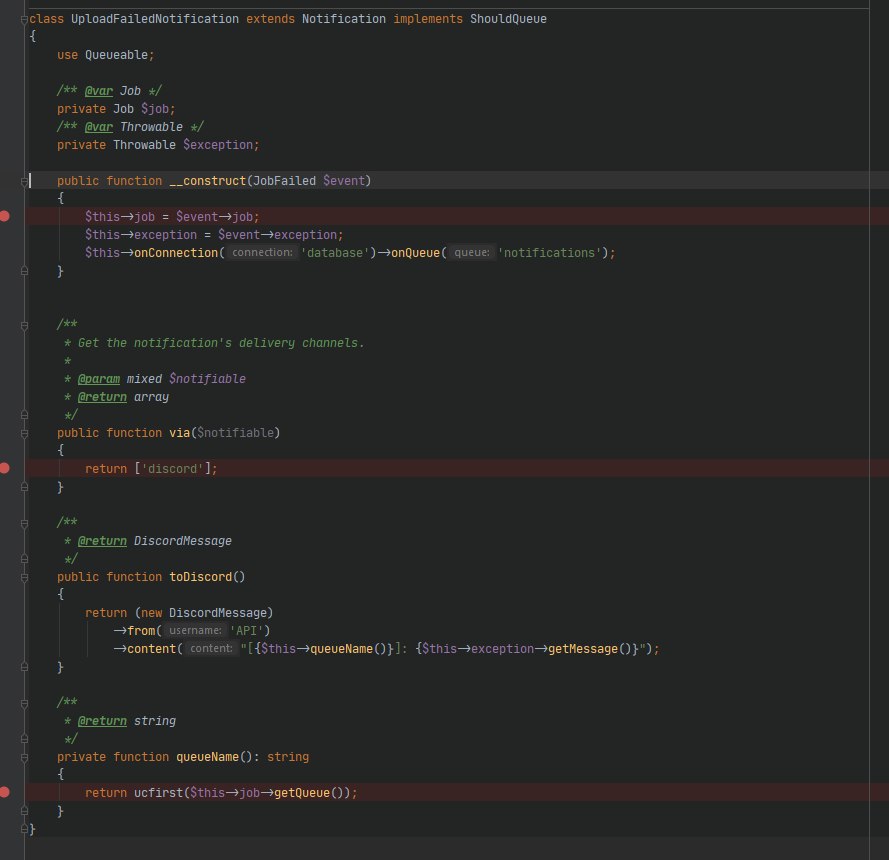Click the 'notifications' string literal
Viewport: 889px width, 860px height.
549,253
